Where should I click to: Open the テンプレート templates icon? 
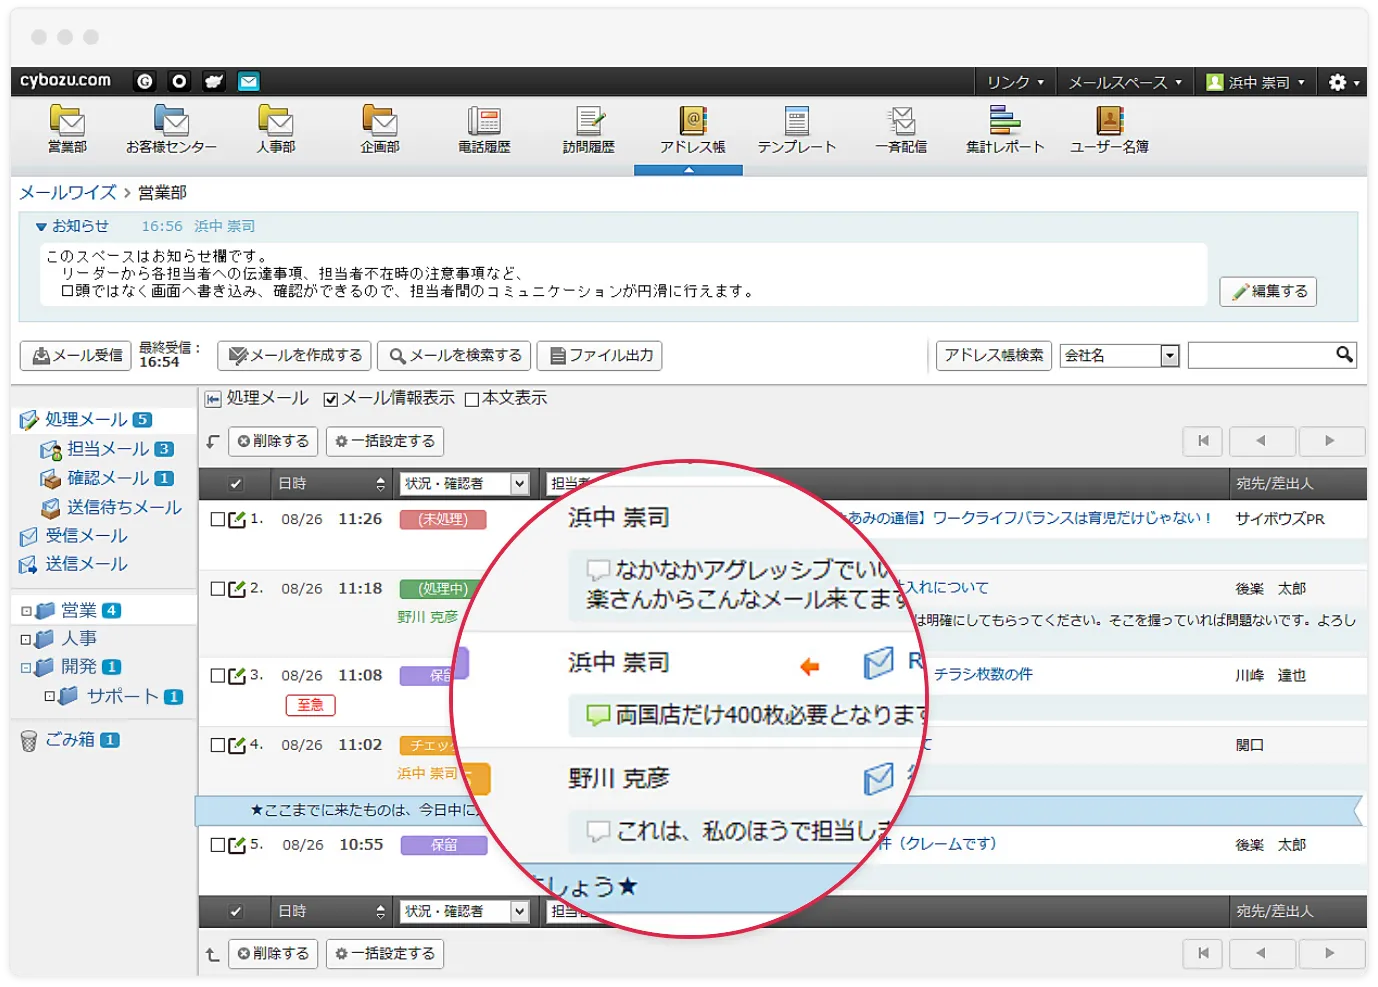pos(796,122)
